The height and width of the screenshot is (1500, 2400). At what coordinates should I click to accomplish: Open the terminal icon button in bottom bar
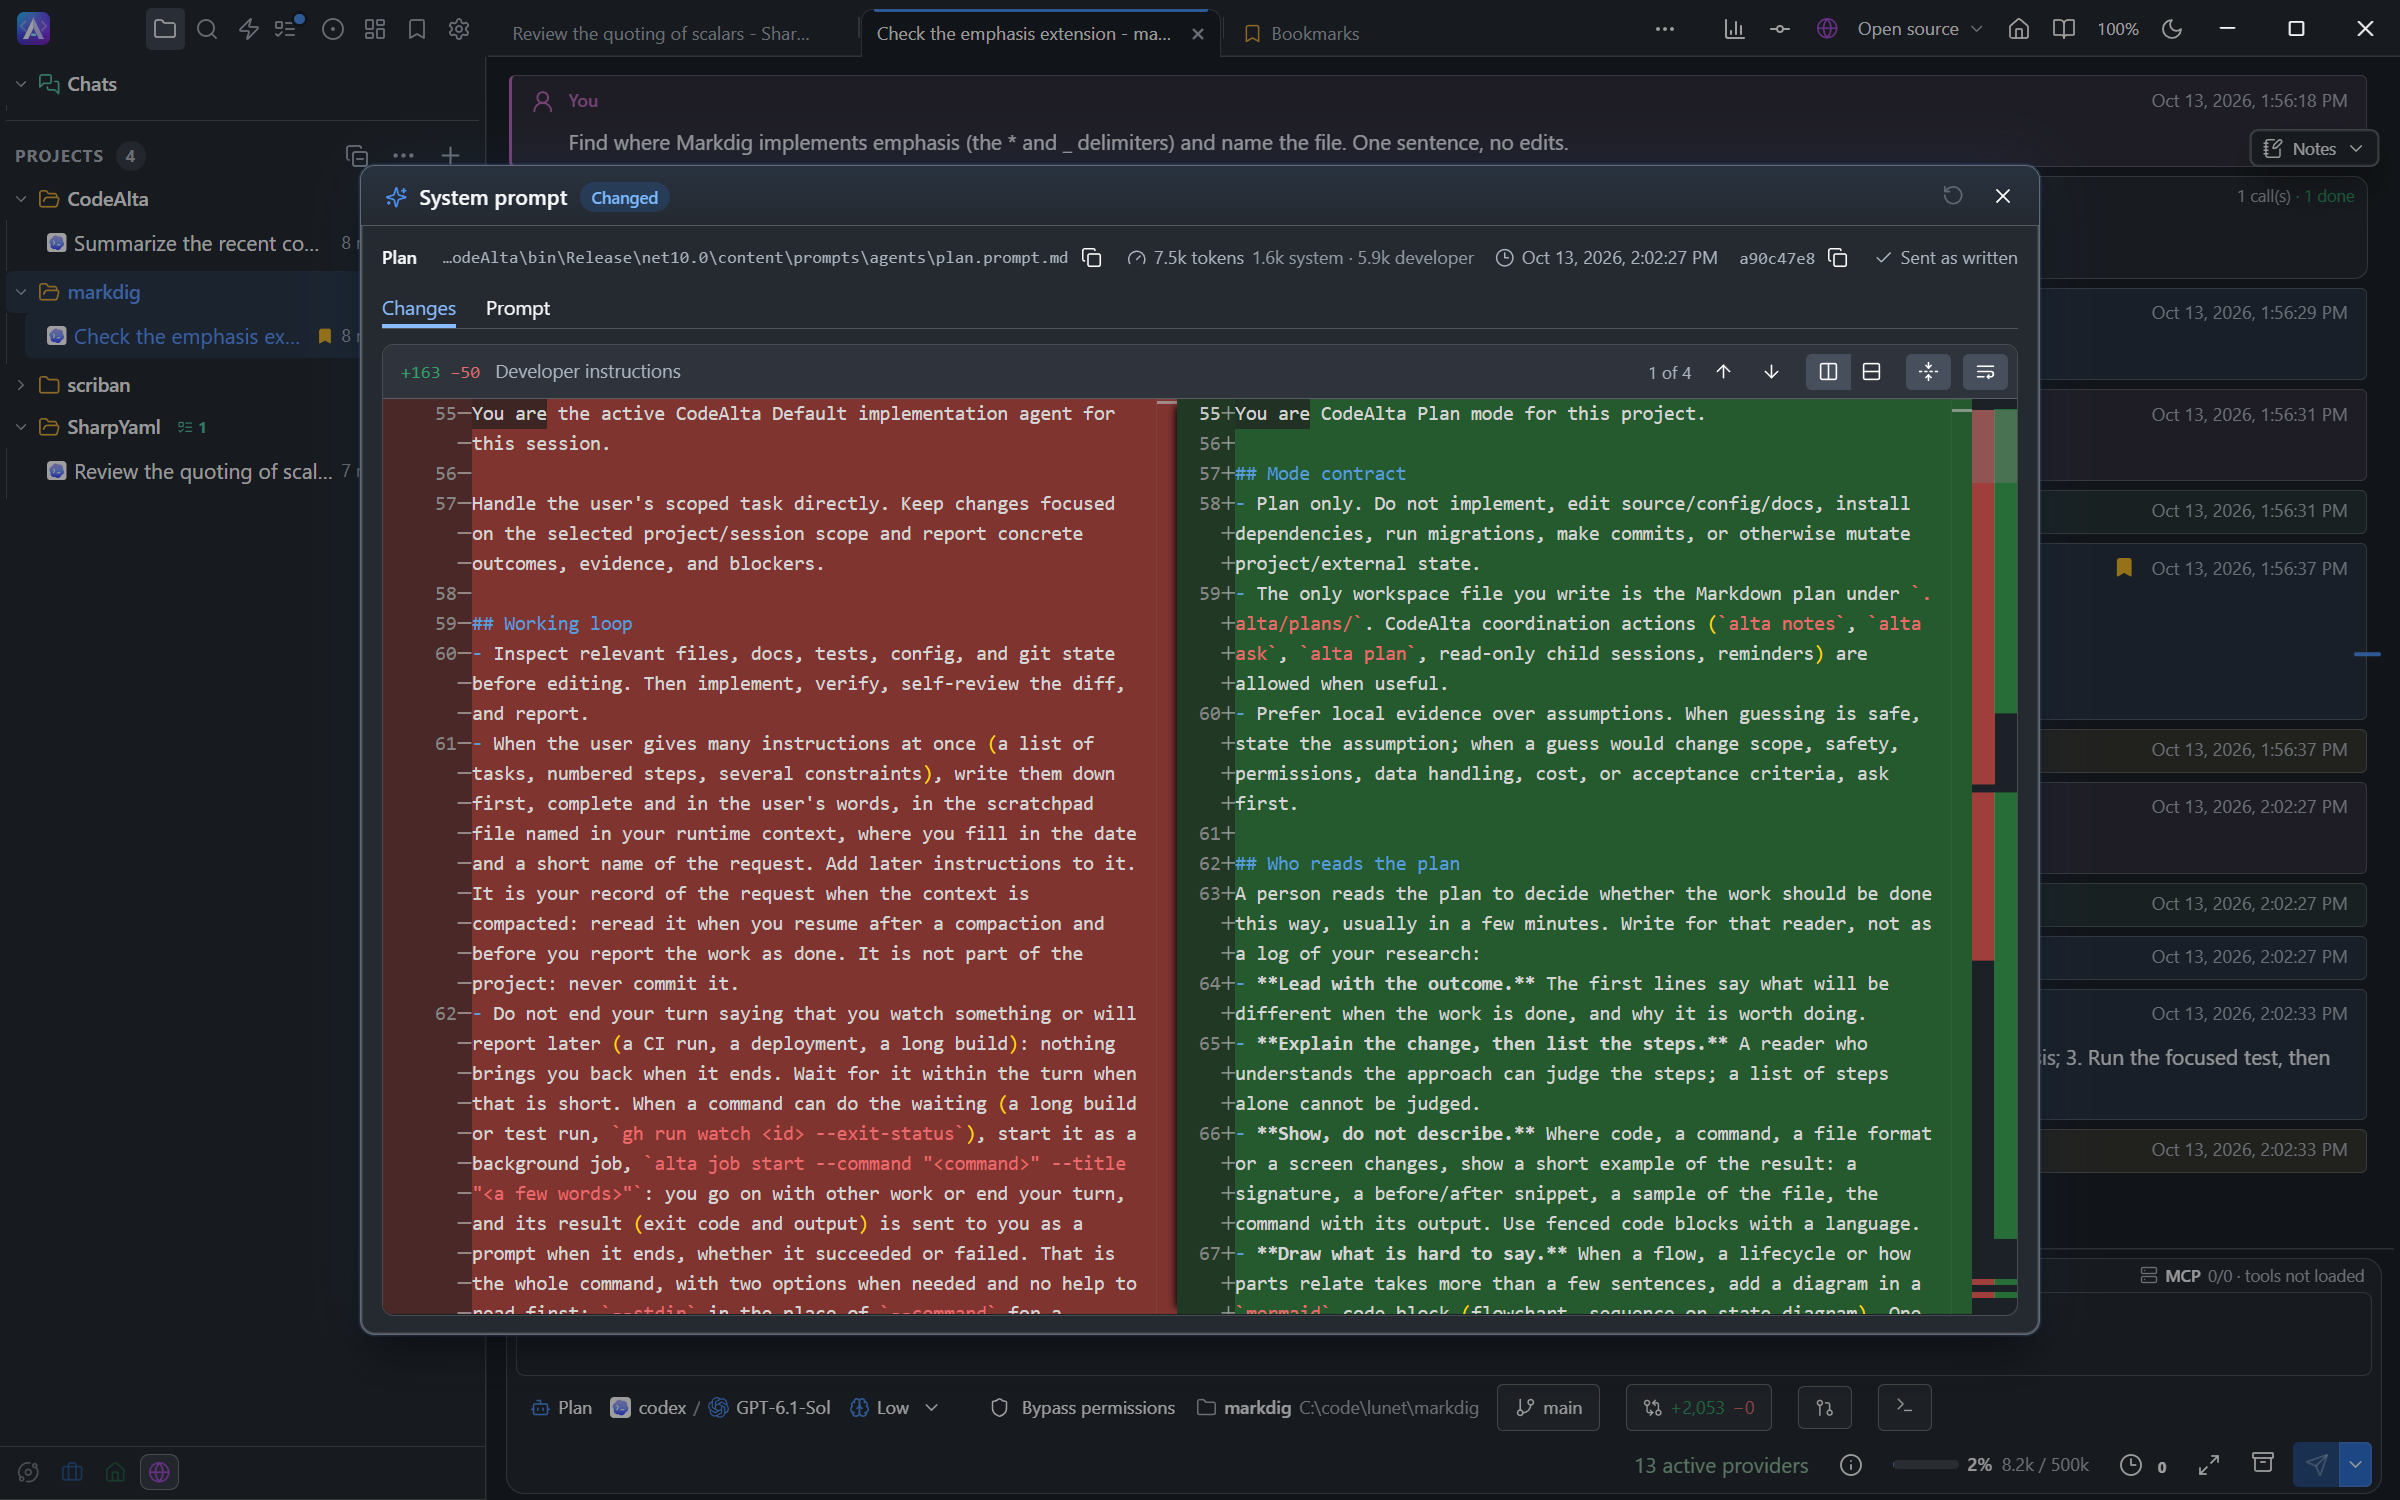click(x=1904, y=1407)
